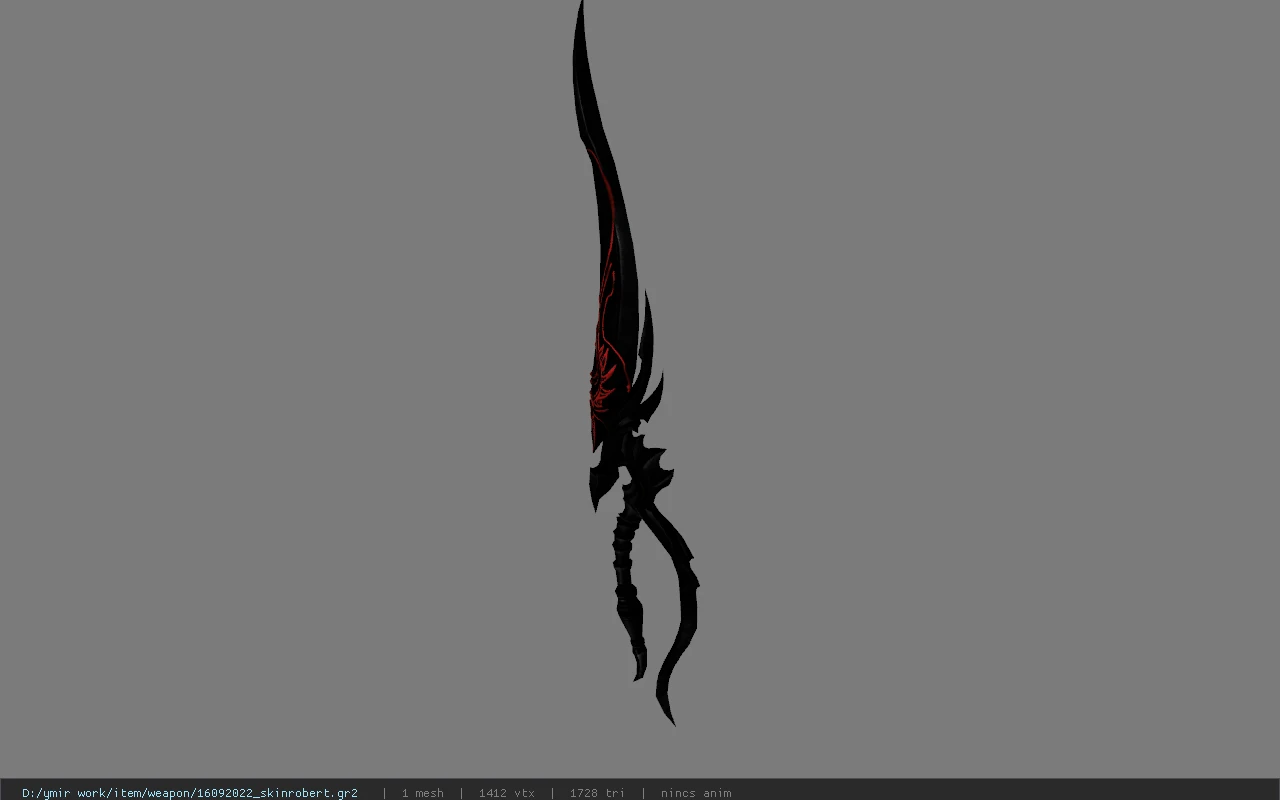Click the bottom tip of the curved tail spike
The width and height of the screenshot is (1280, 800).
click(670, 718)
